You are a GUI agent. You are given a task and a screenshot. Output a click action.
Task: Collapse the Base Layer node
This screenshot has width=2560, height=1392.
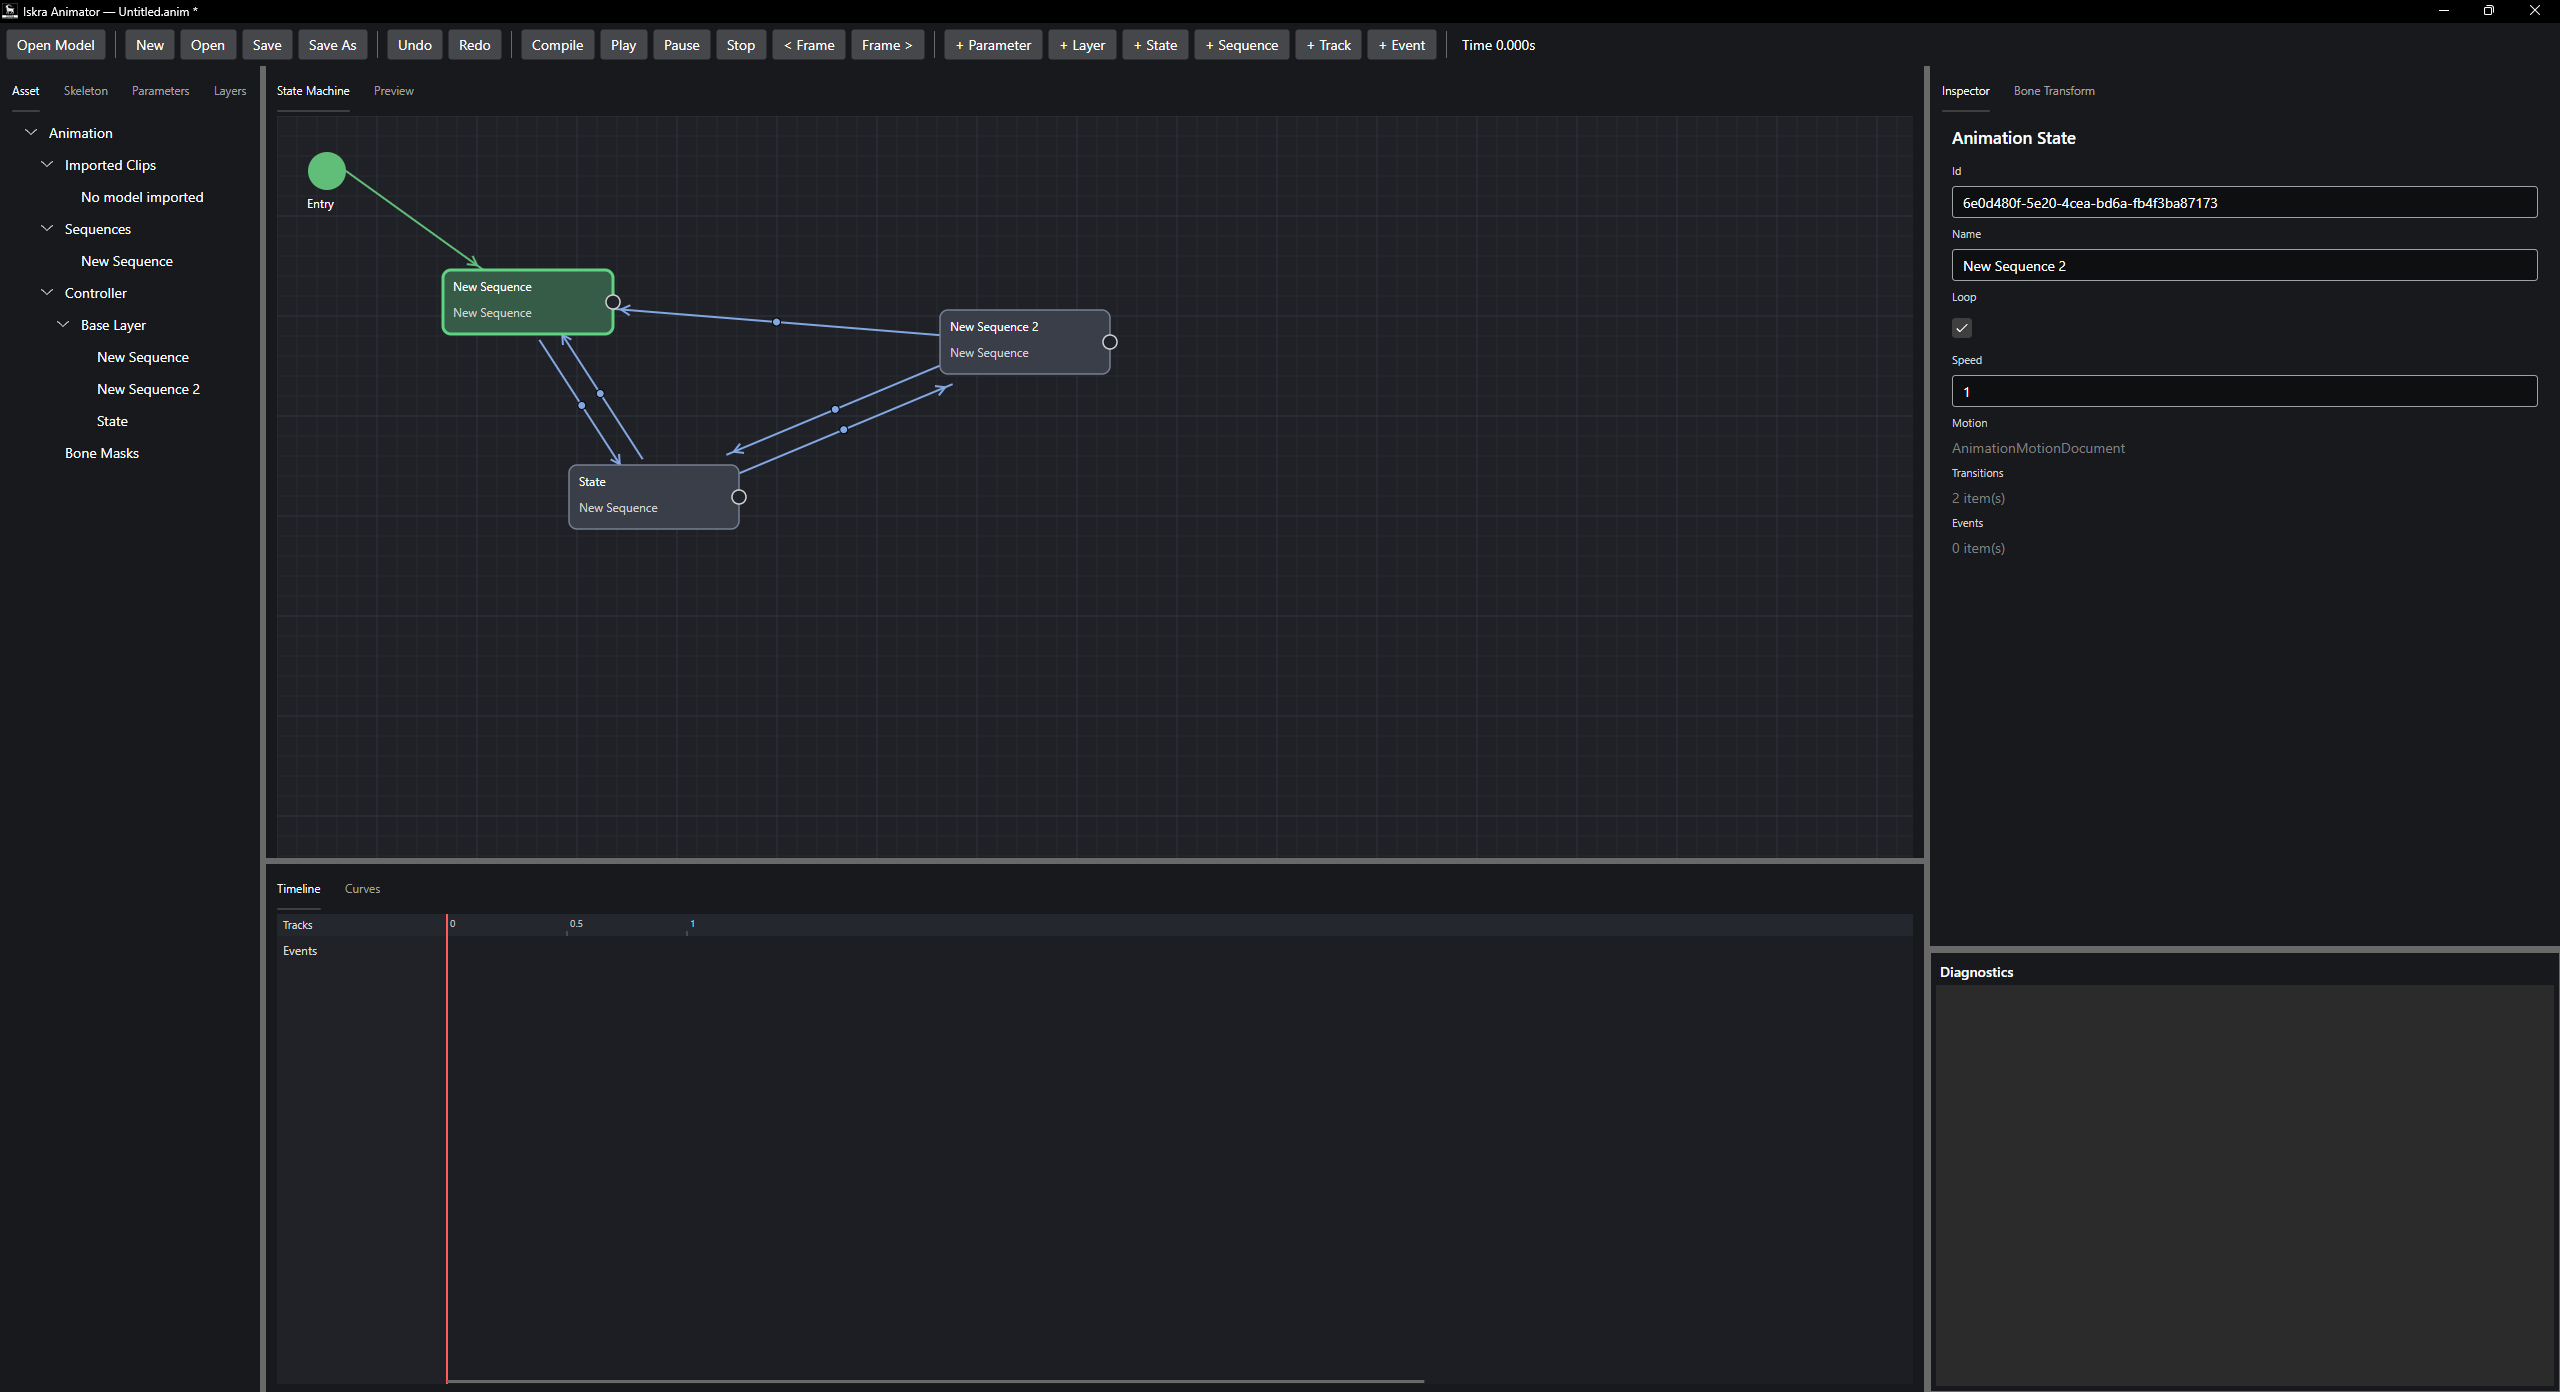[x=63, y=324]
